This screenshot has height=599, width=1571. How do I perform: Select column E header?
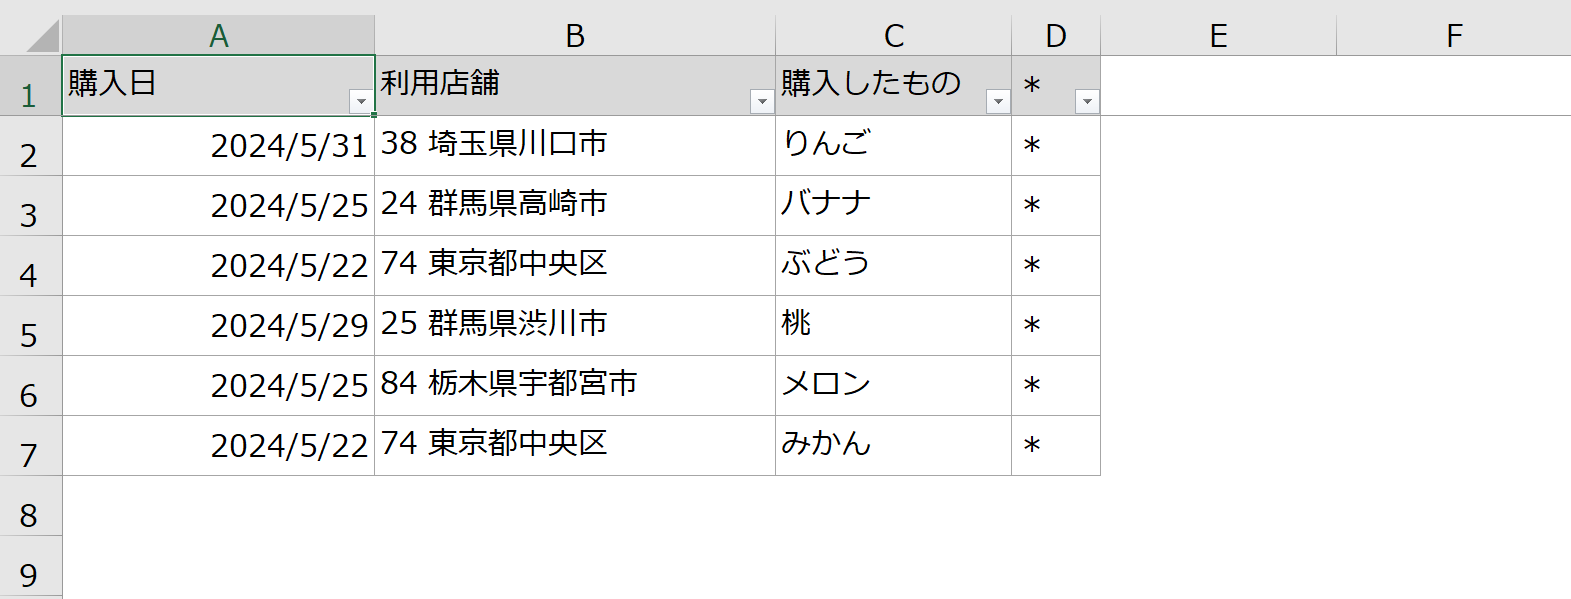click(x=1218, y=36)
